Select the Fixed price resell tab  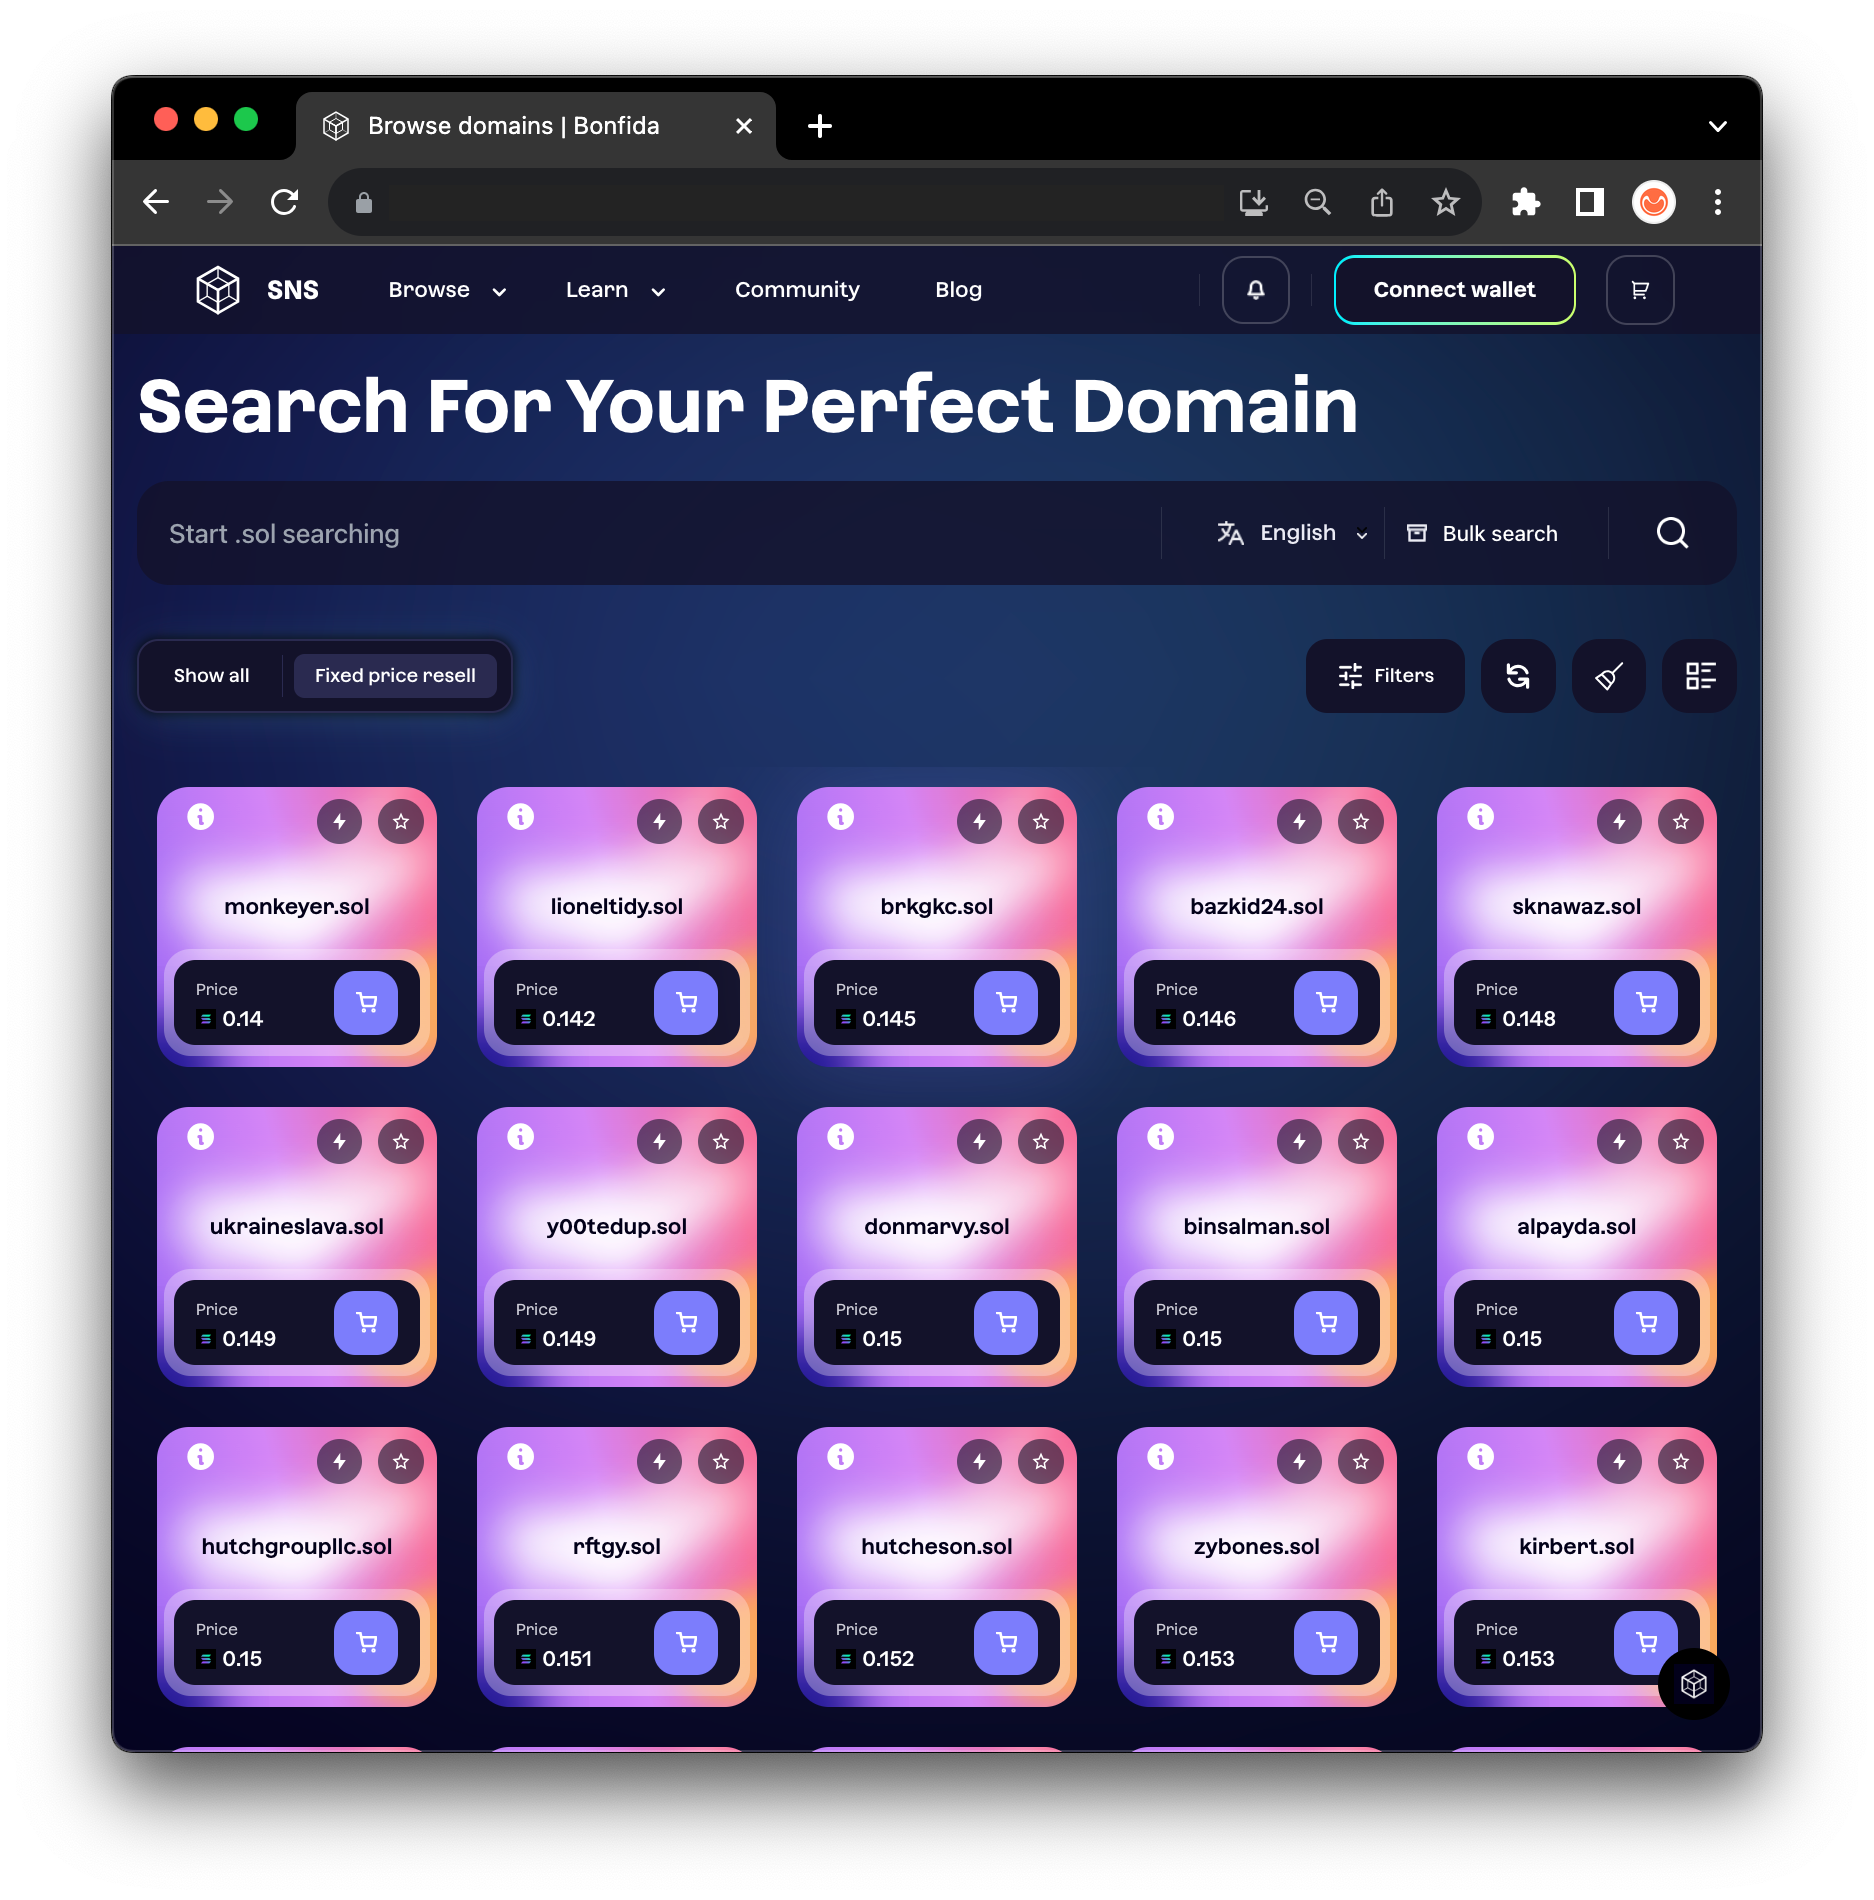[395, 676]
